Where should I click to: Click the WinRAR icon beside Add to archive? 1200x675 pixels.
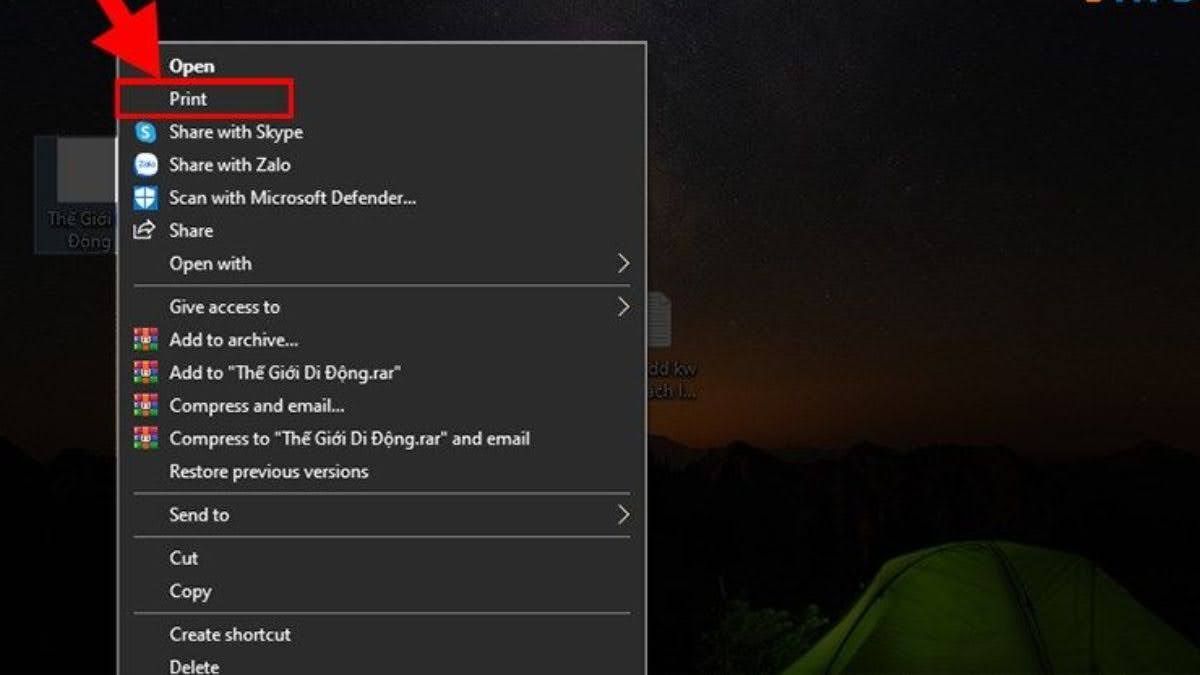(x=146, y=340)
